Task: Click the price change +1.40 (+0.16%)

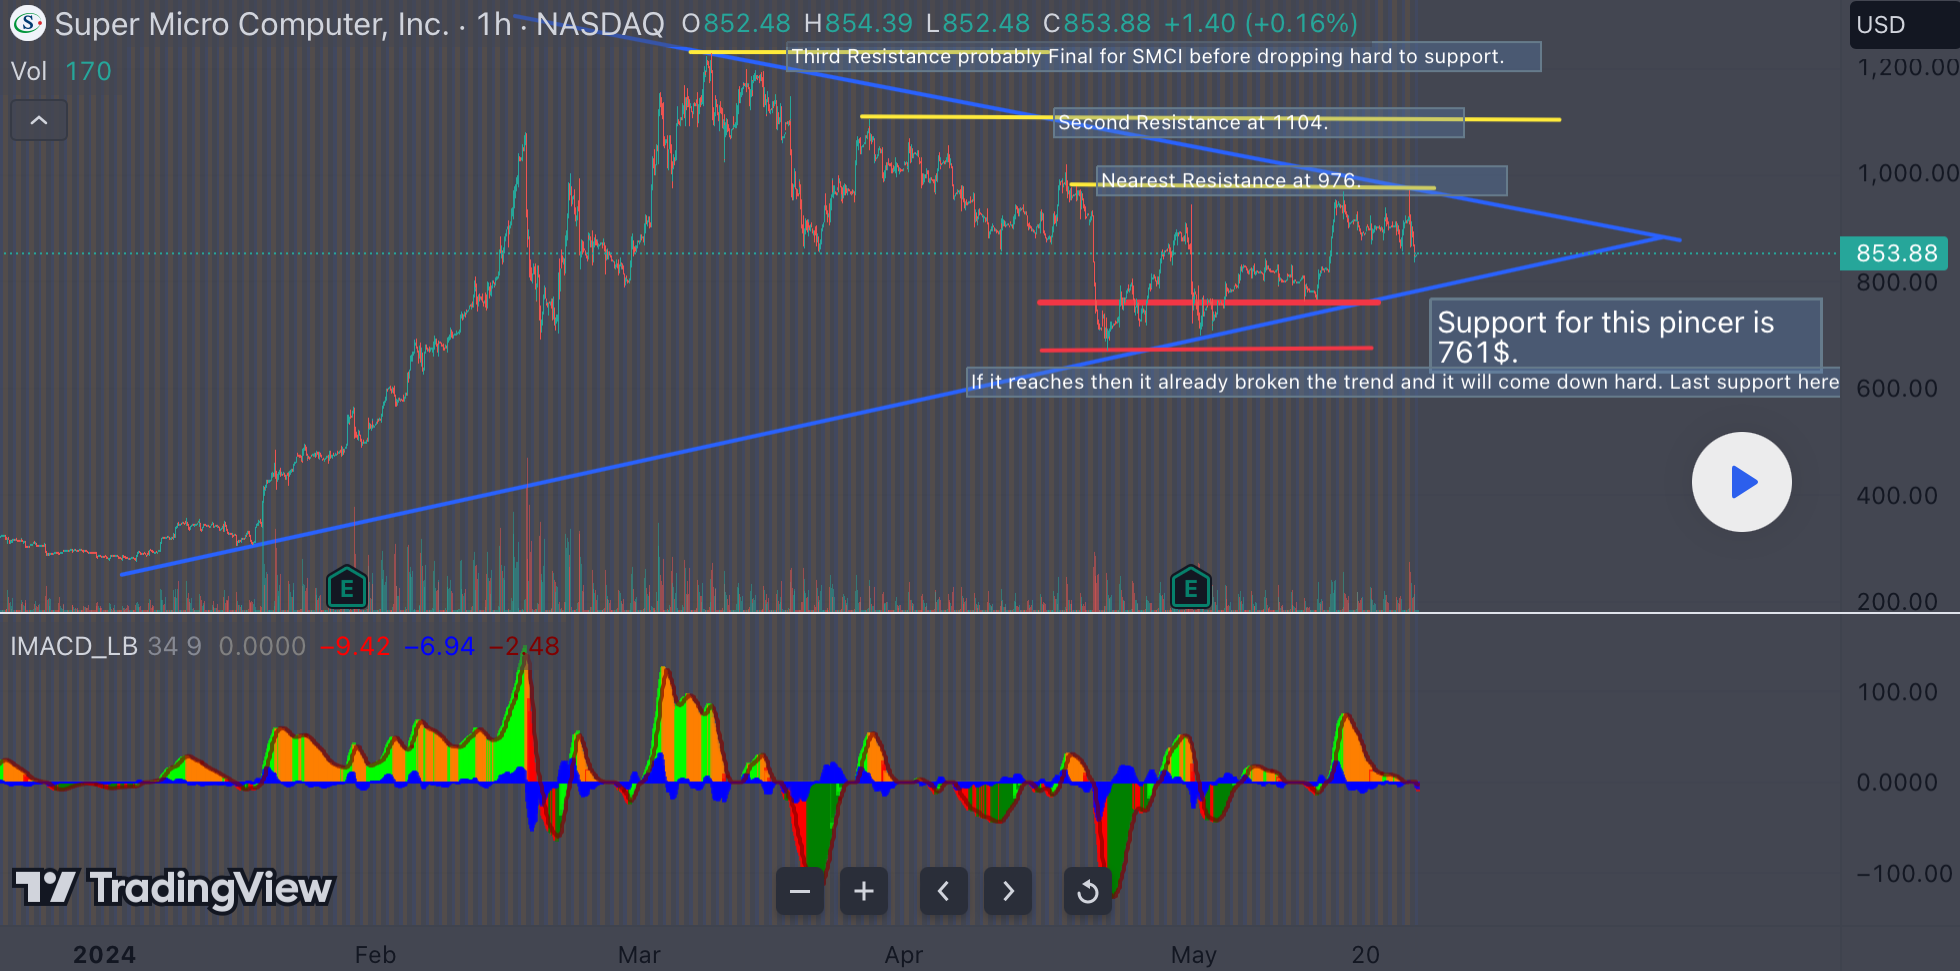Action: 1261,24
